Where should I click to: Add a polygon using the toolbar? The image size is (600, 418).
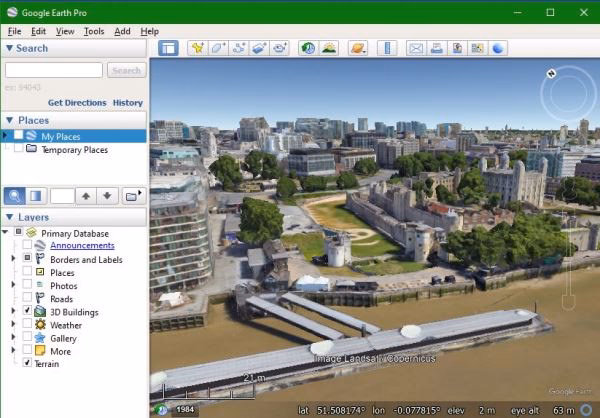coord(218,48)
